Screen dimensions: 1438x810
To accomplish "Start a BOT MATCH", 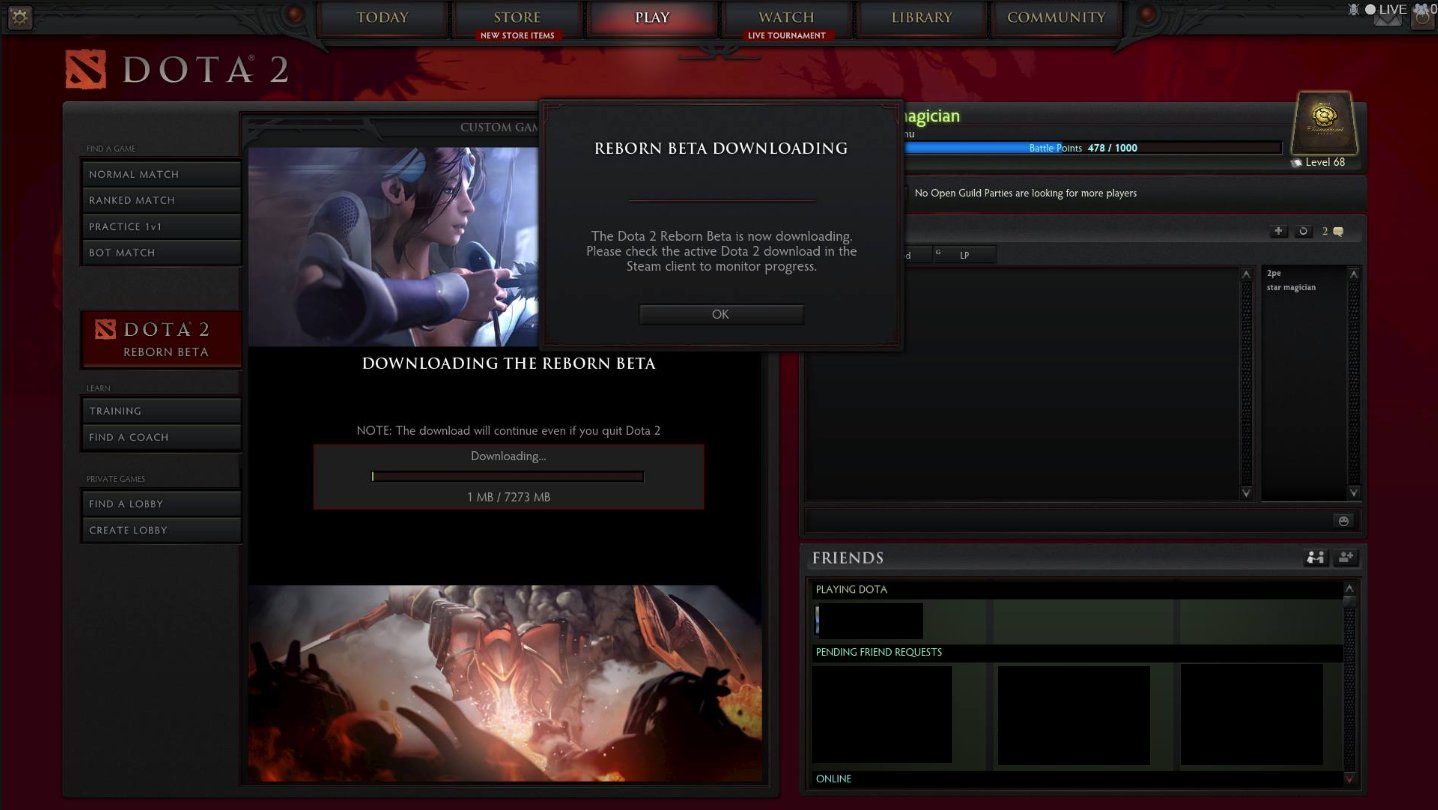I will [x=161, y=252].
